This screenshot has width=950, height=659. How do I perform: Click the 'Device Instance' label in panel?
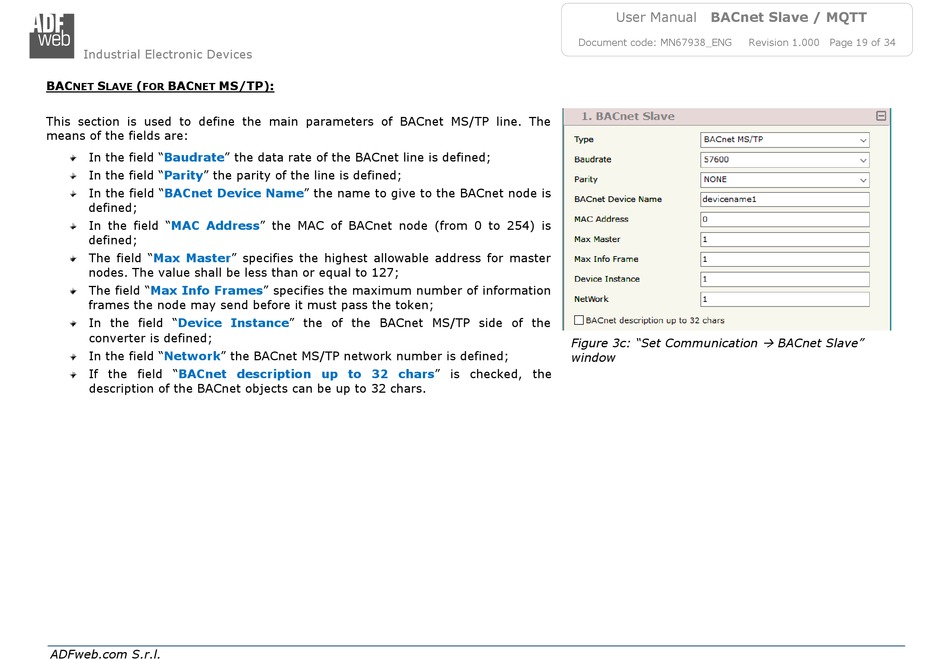point(606,279)
